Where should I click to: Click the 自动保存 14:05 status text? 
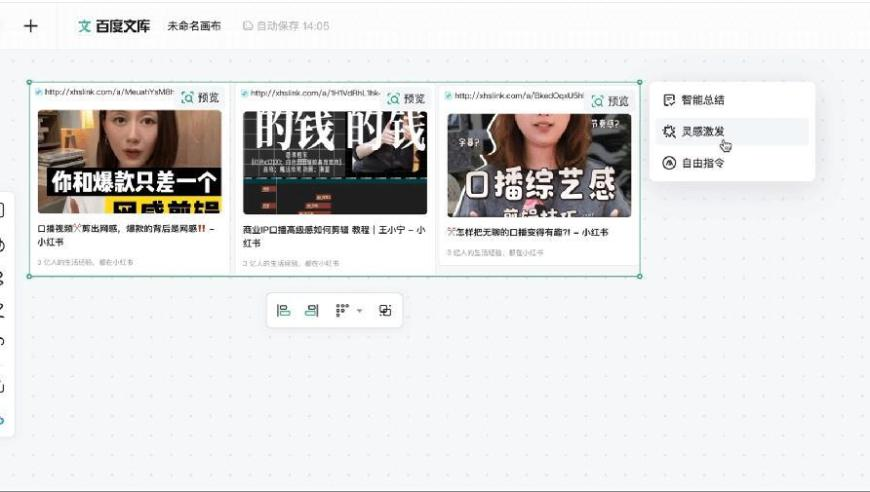click(286, 26)
